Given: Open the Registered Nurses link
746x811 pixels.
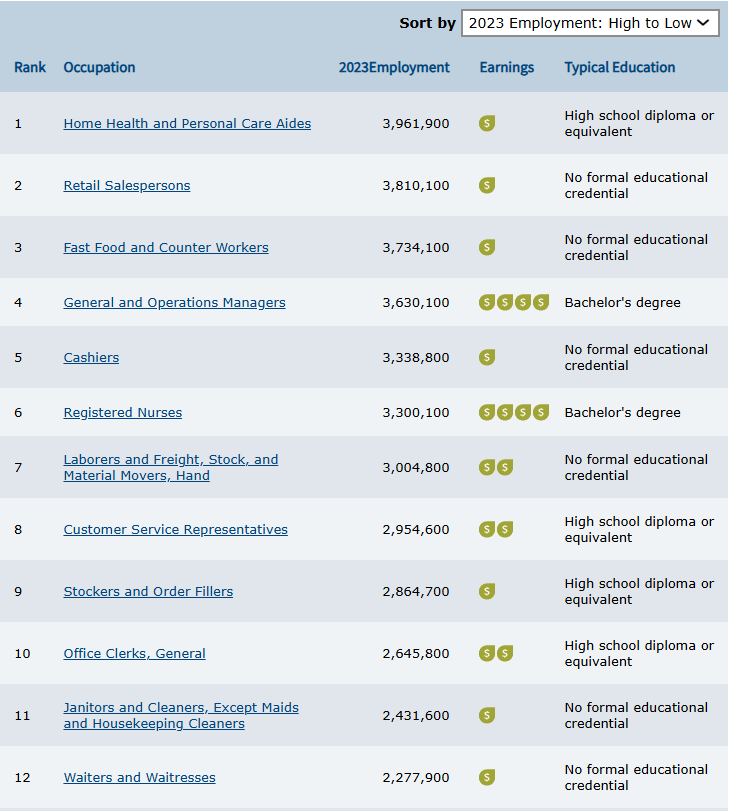Looking at the screenshot, I should (123, 413).
